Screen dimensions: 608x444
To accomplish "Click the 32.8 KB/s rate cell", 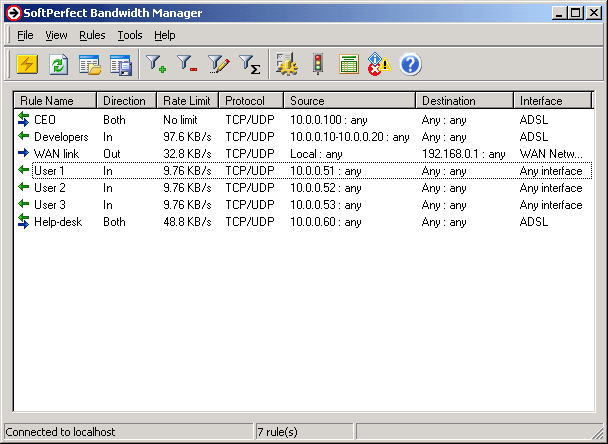I will (x=187, y=154).
